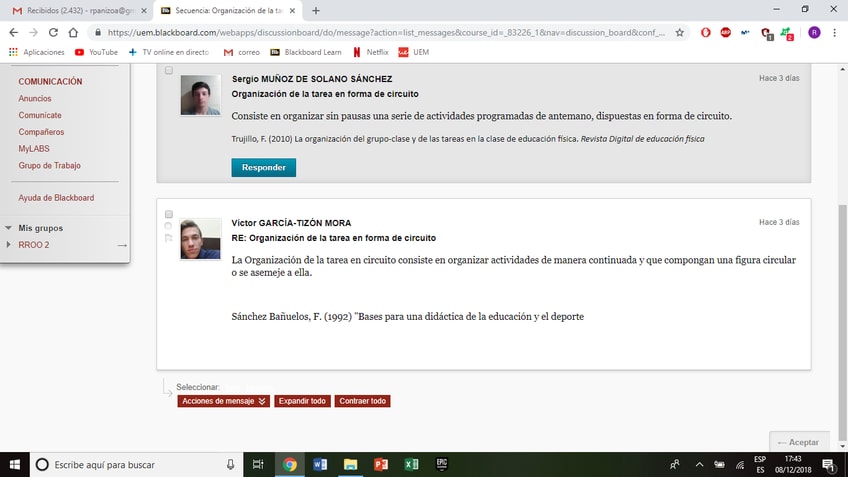Click the Windows search box
This screenshot has height=477, width=848.
pos(136,465)
